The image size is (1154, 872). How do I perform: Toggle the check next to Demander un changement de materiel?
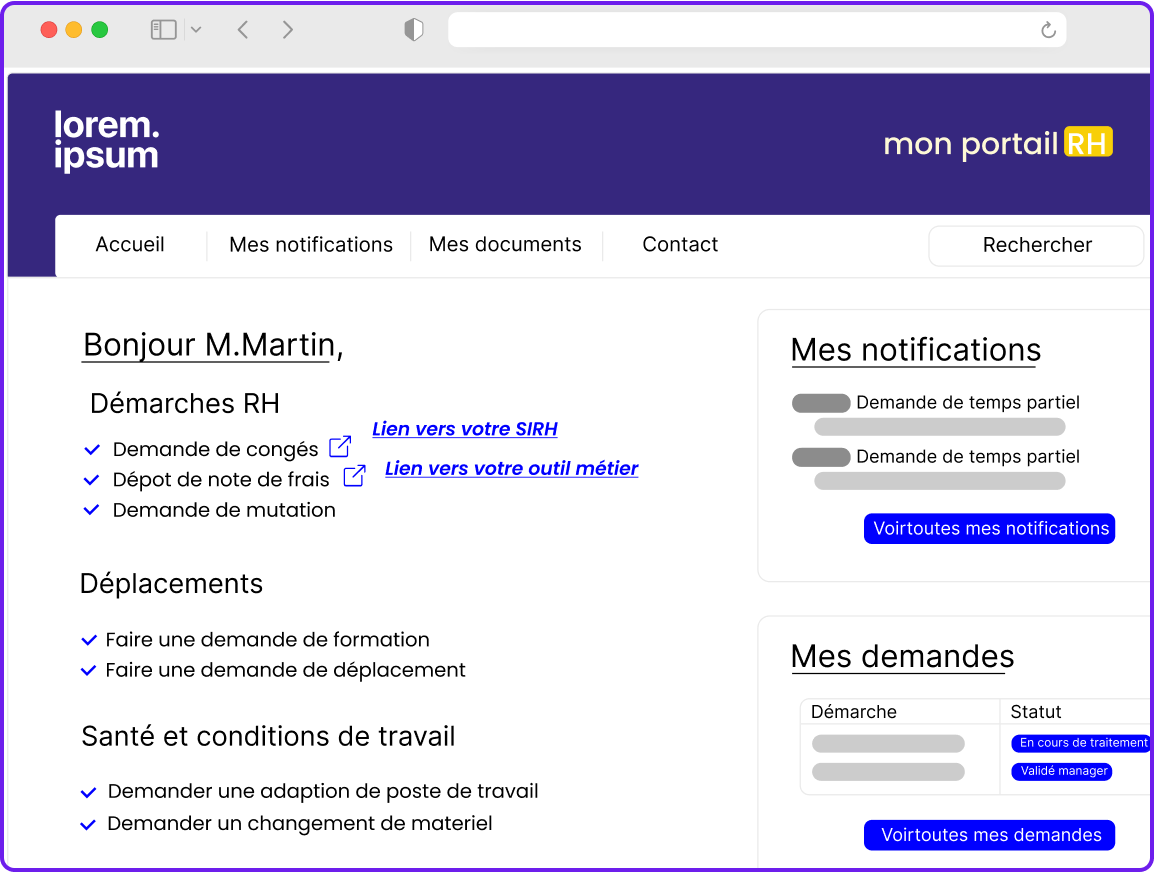click(x=88, y=822)
